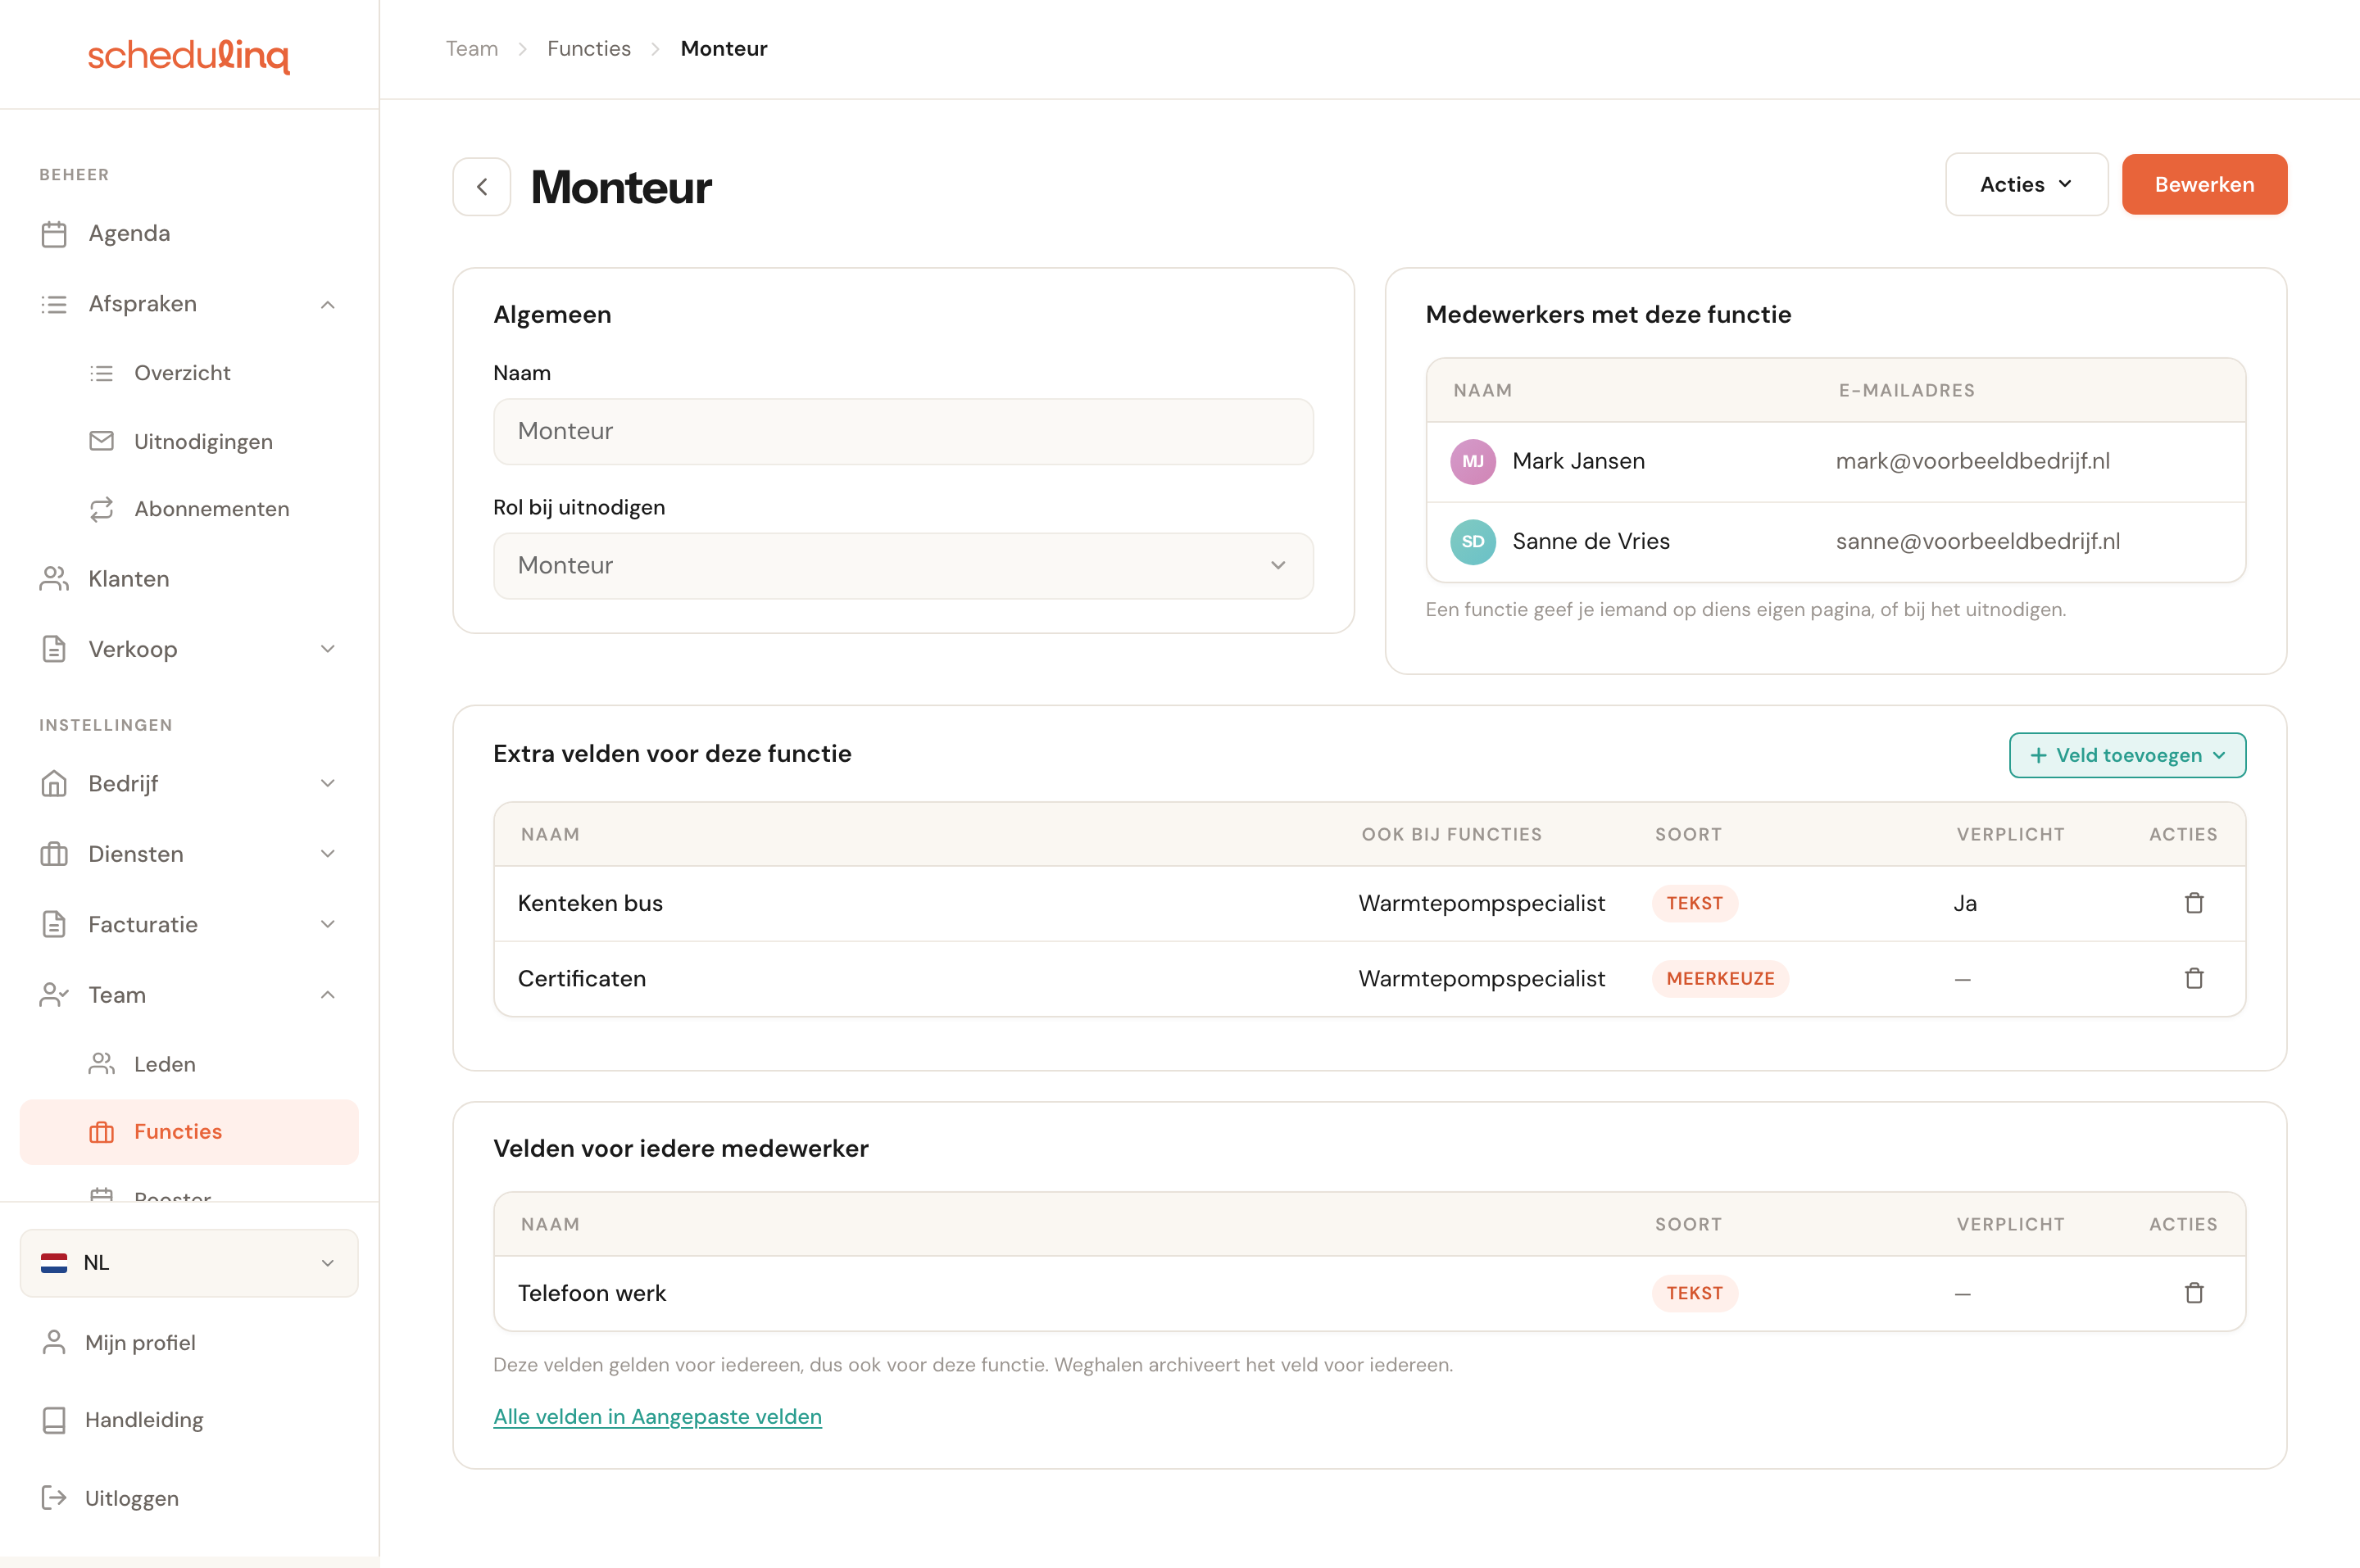Click the Overzicht list icon
The width and height of the screenshot is (2360, 1568).
[x=102, y=373]
